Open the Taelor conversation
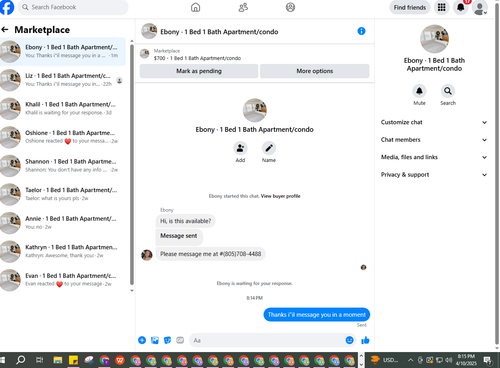Viewport: 500px width, 368px height. pos(63,194)
